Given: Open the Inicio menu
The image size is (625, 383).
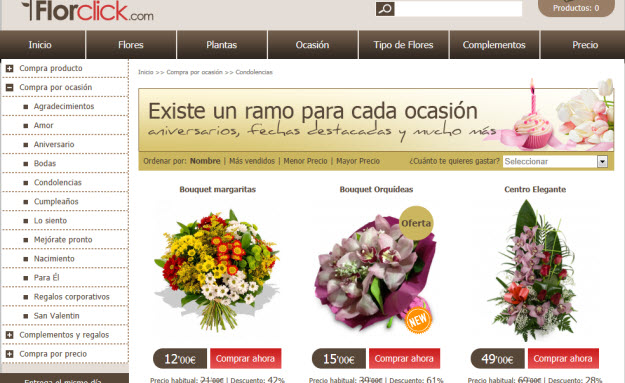Looking at the screenshot, I should click(43, 45).
